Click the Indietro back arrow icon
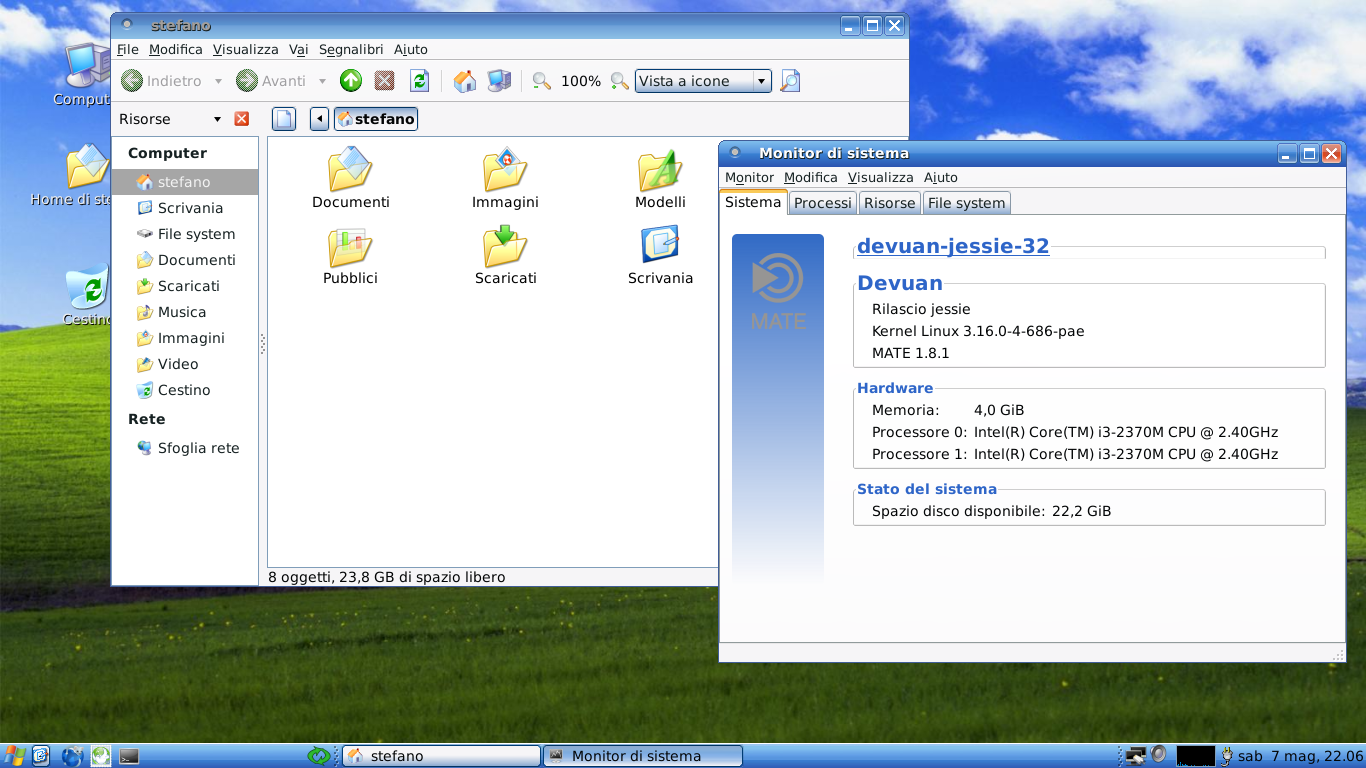 pyautogui.click(x=132, y=81)
